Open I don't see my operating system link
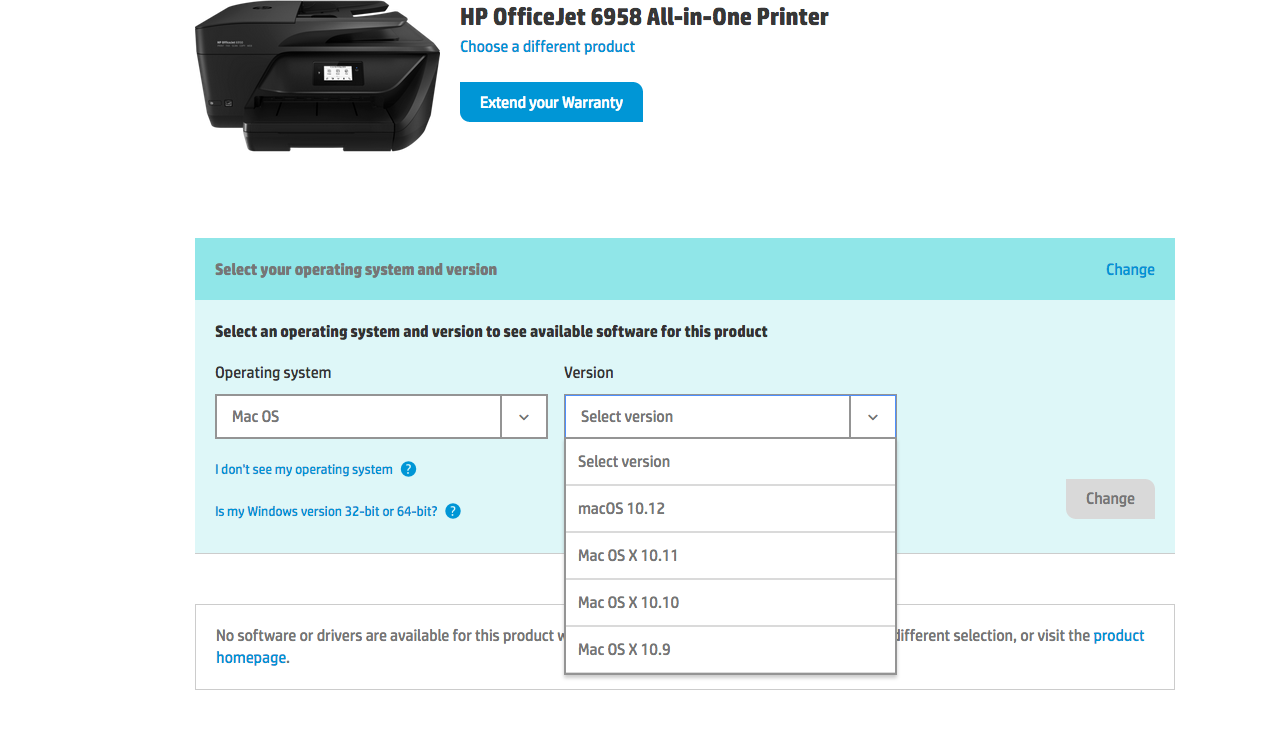Screen dimensions: 1264x737 304,469
